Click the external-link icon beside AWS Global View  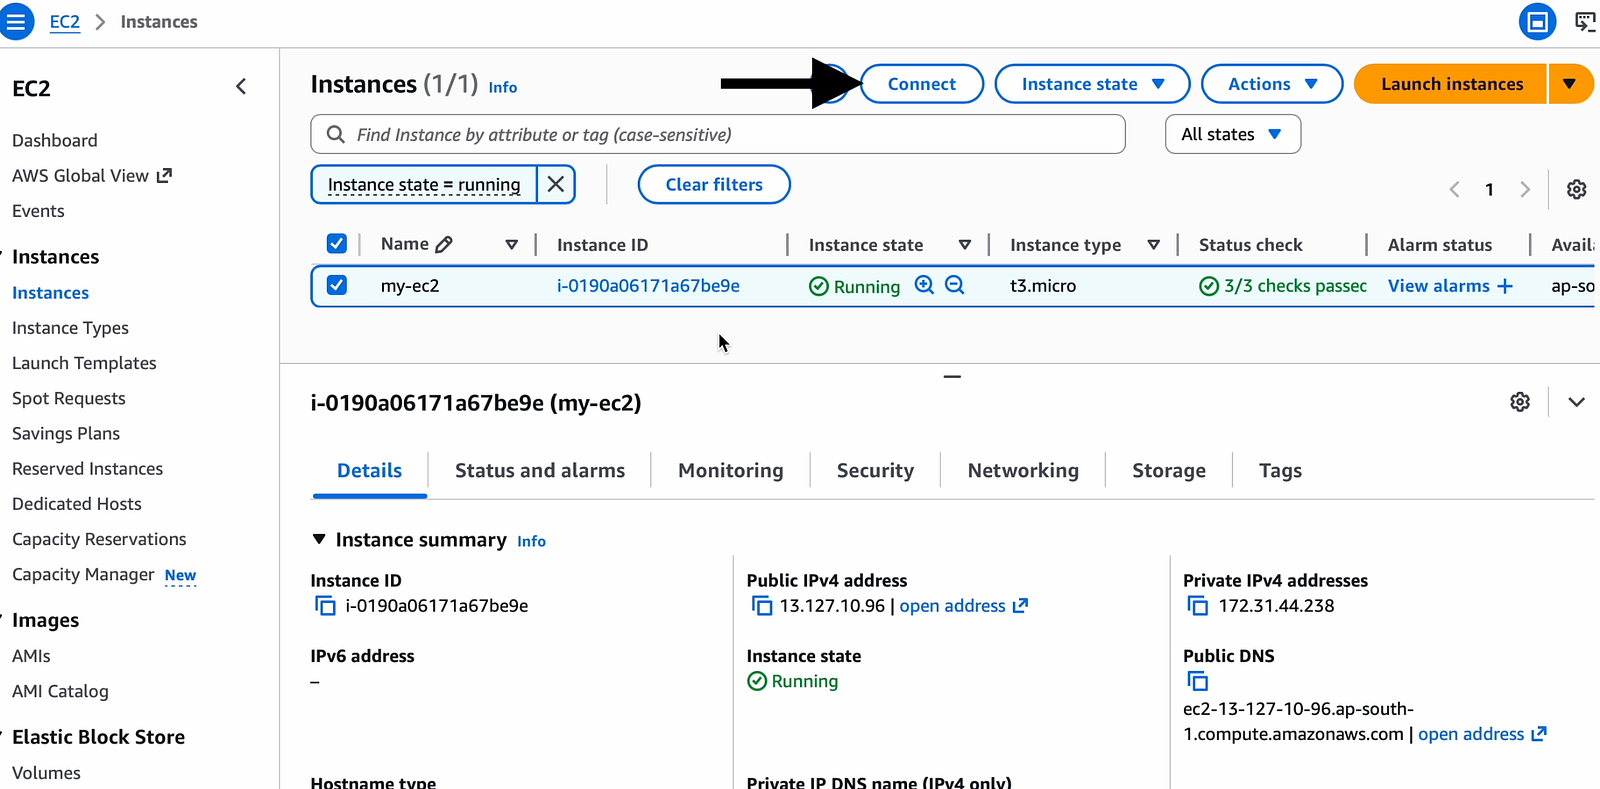click(x=164, y=175)
